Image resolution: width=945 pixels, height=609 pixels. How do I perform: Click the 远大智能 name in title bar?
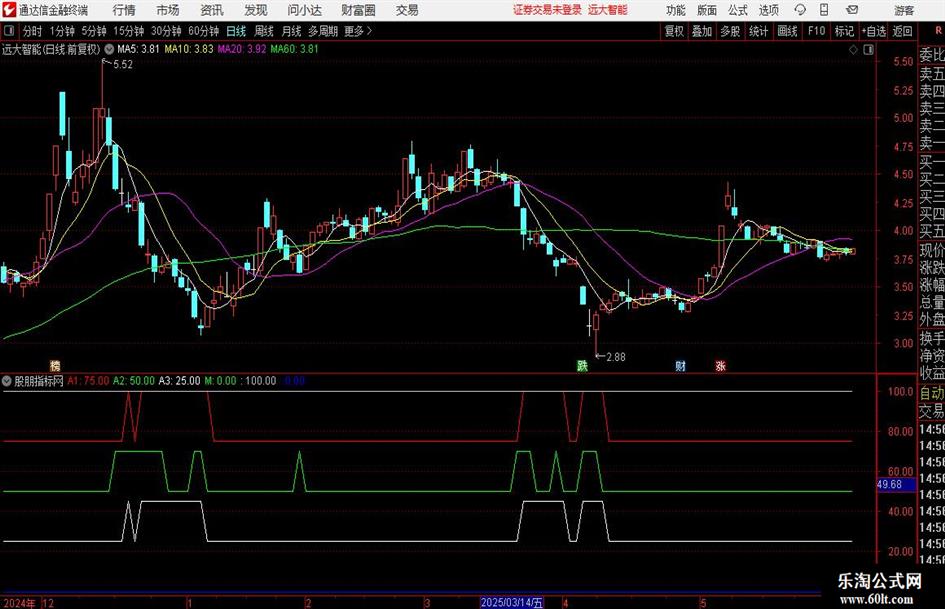(x=608, y=10)
